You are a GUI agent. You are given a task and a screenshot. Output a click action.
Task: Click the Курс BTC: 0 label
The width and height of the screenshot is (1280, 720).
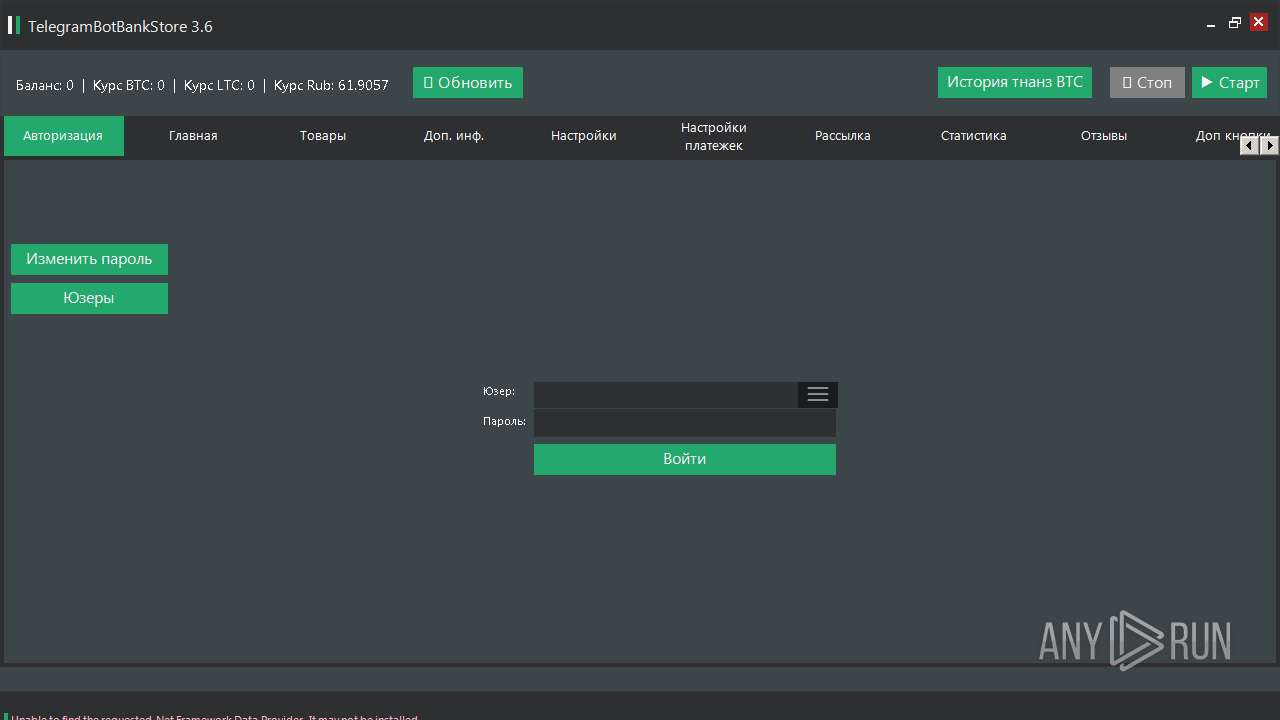click(129, 85)
